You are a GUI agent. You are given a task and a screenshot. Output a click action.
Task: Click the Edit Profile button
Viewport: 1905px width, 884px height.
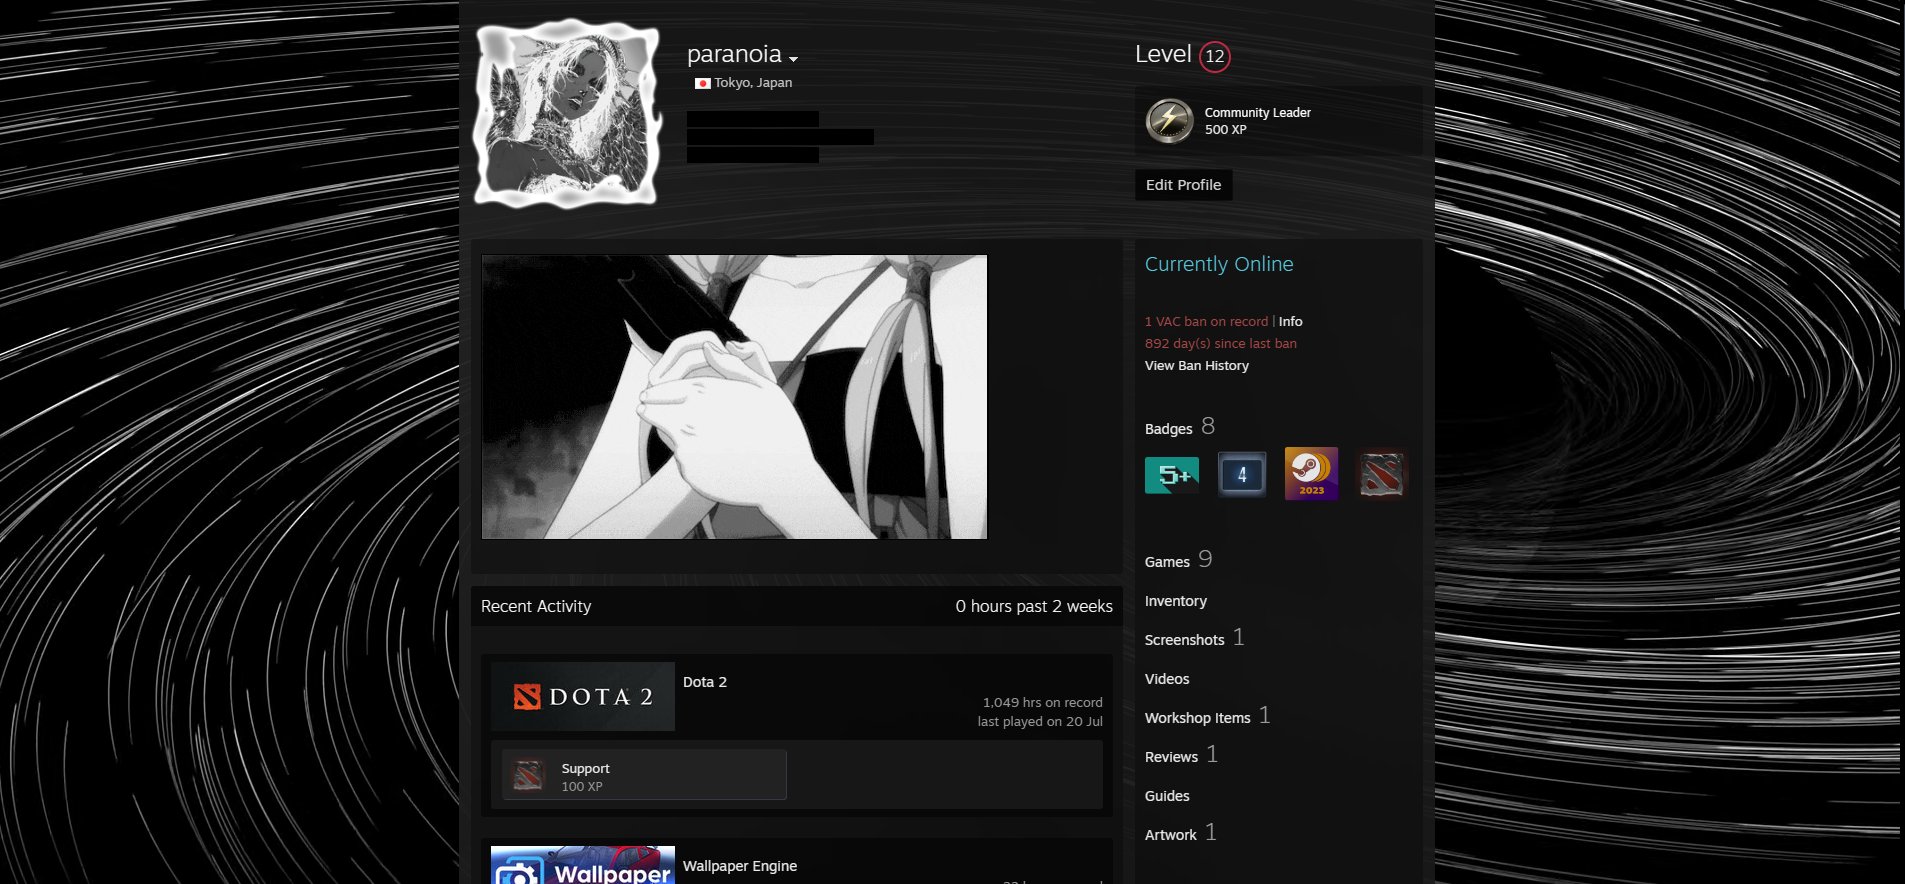click(x=1183, y=185)
